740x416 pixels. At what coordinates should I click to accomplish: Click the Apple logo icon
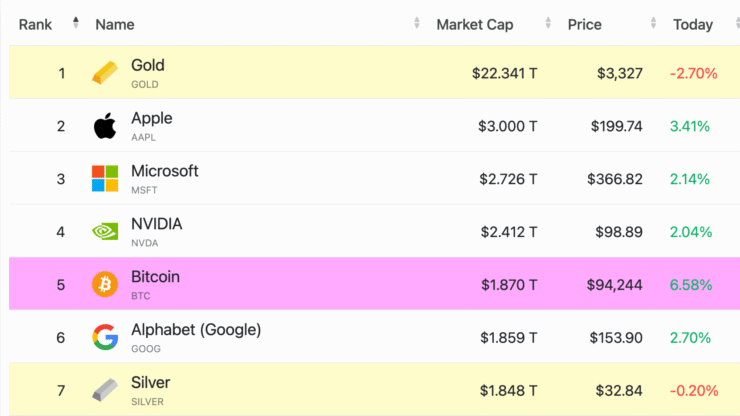(x=105, y=126)
